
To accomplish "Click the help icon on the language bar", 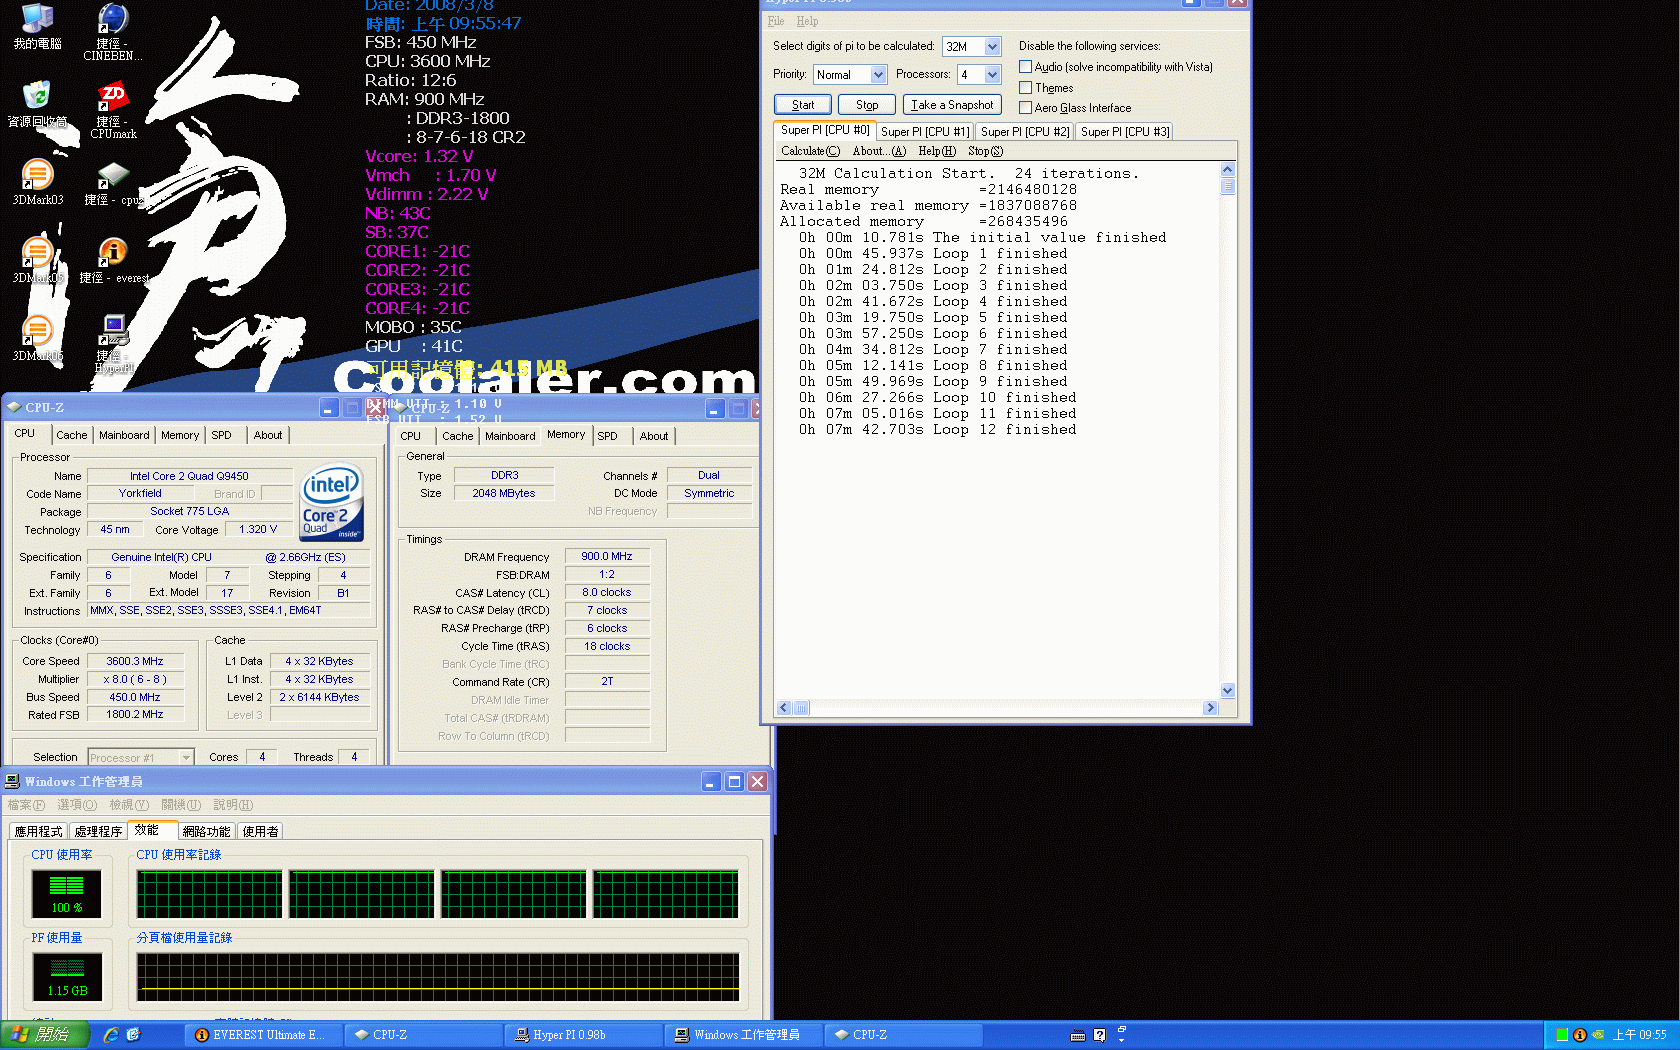I will (x=1099, y=1035).
